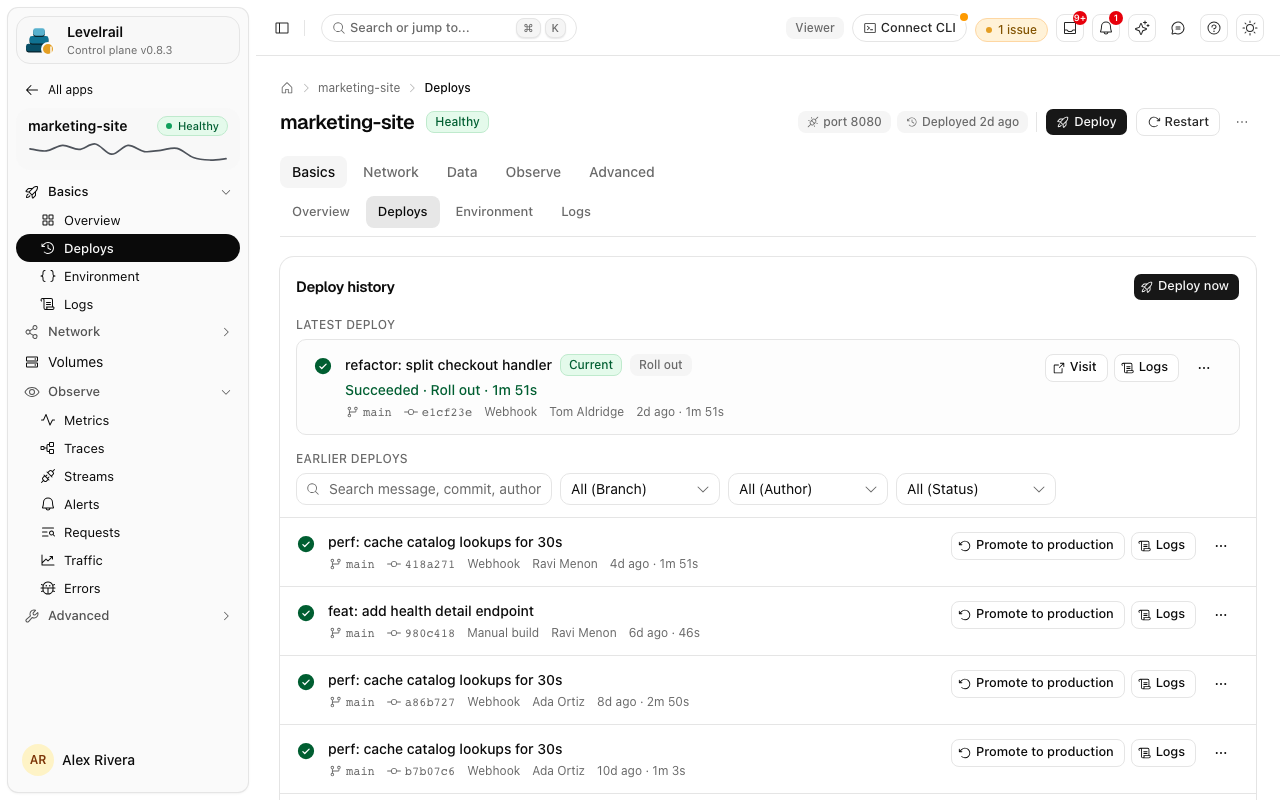Viewport: 1280px width, 800px height.
Task: Open the Environment sub-tab
Action: [494, 212]
